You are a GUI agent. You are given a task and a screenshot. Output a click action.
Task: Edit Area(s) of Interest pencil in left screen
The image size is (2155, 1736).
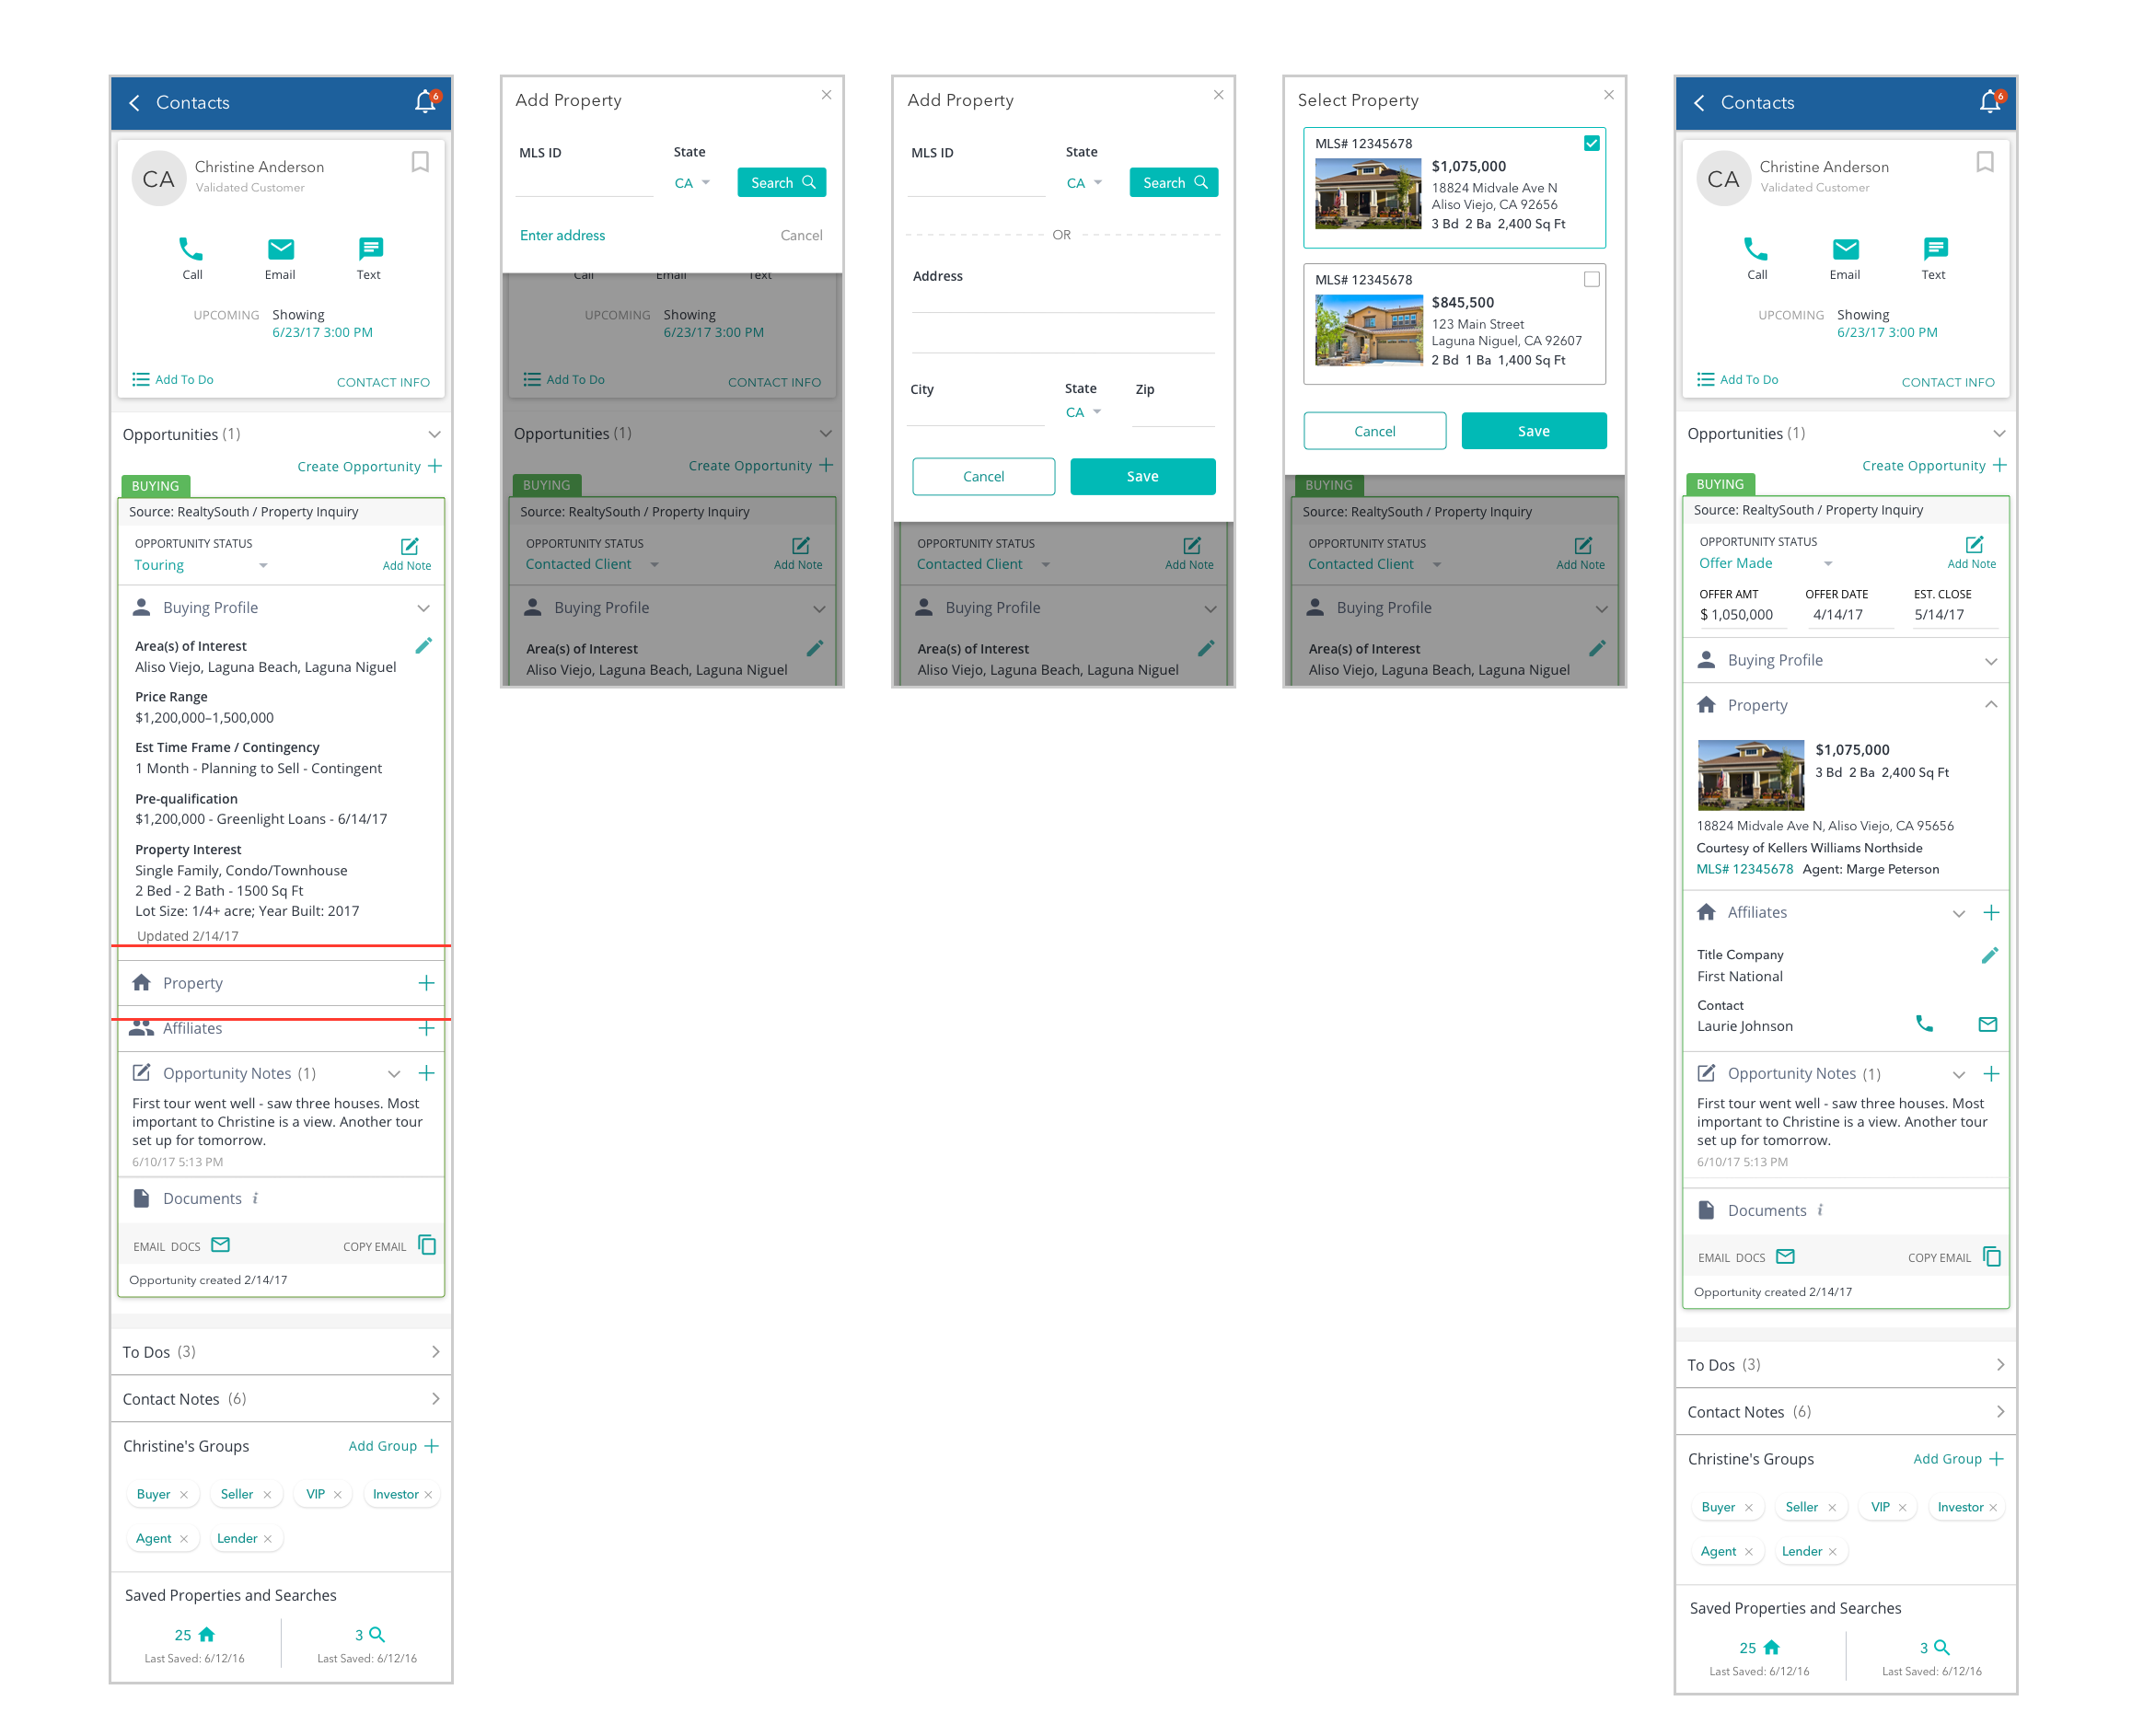tap(424, 646)
